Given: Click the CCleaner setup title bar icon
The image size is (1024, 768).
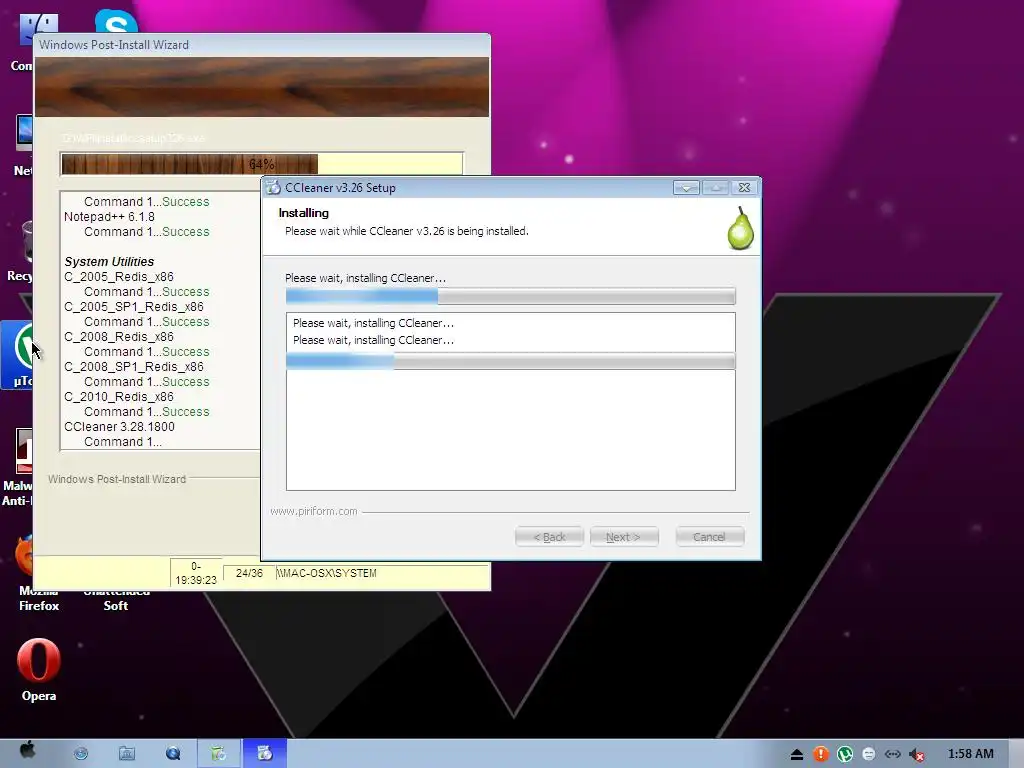Looking at the screenshot, I should (x=273, y=187).
